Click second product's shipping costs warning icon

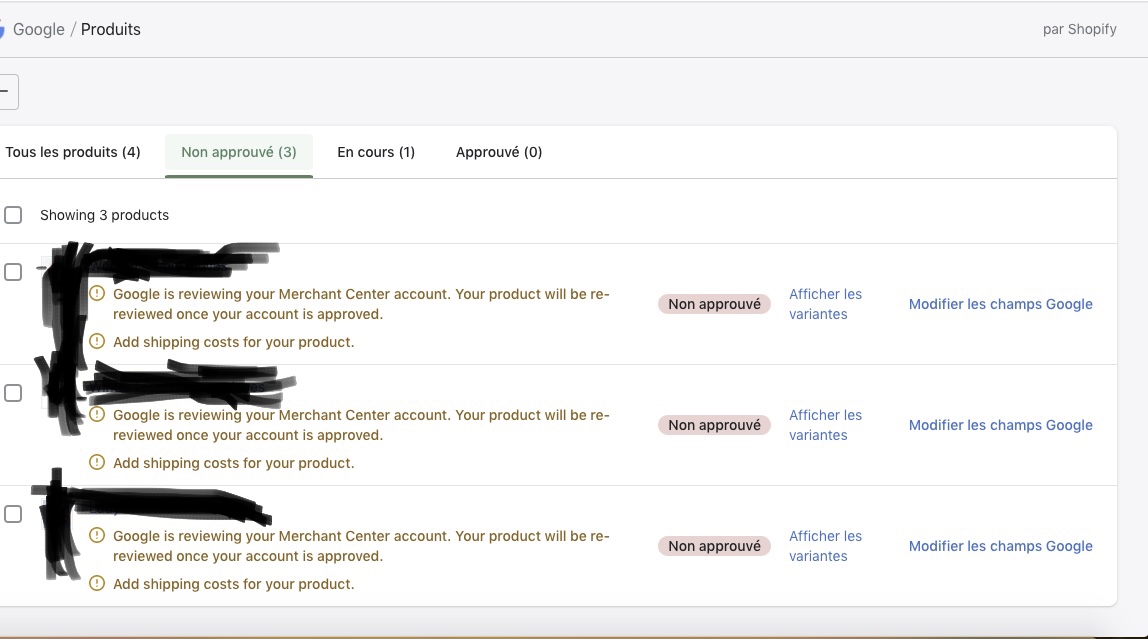tap(97, 463)
